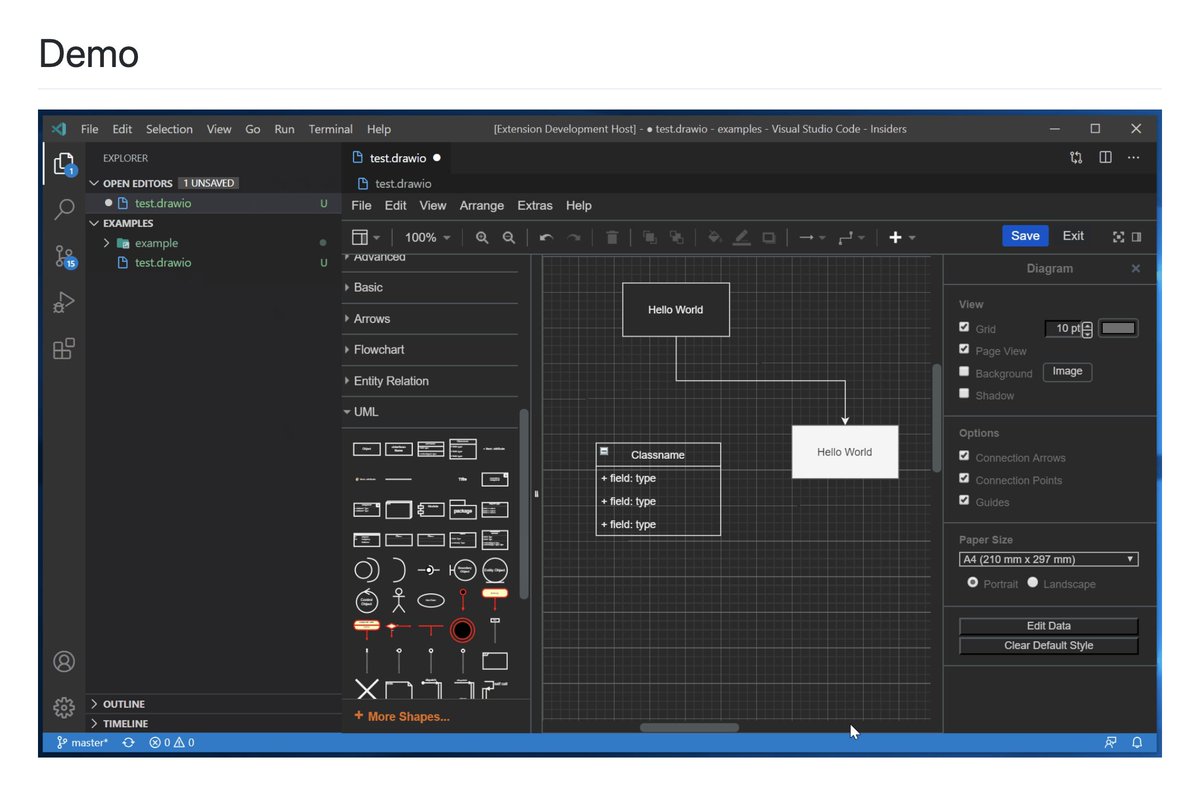Click the To Front icon

pyautogui.click(x=649, y=237)
